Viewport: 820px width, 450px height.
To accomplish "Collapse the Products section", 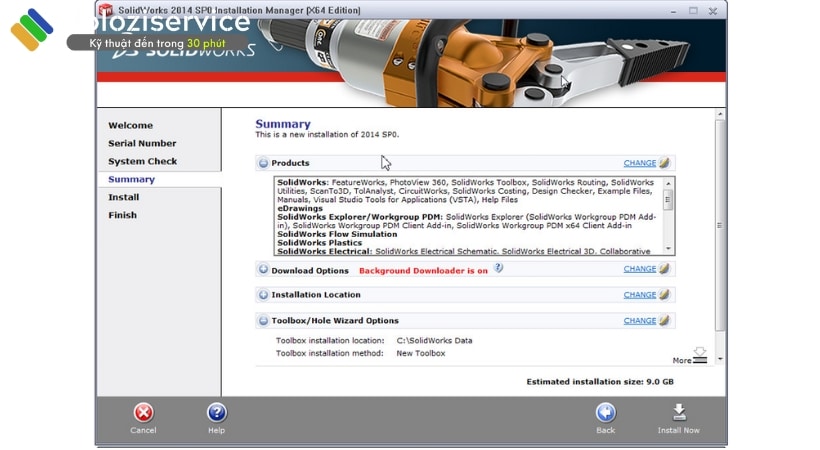I will (x=263, y=163).
